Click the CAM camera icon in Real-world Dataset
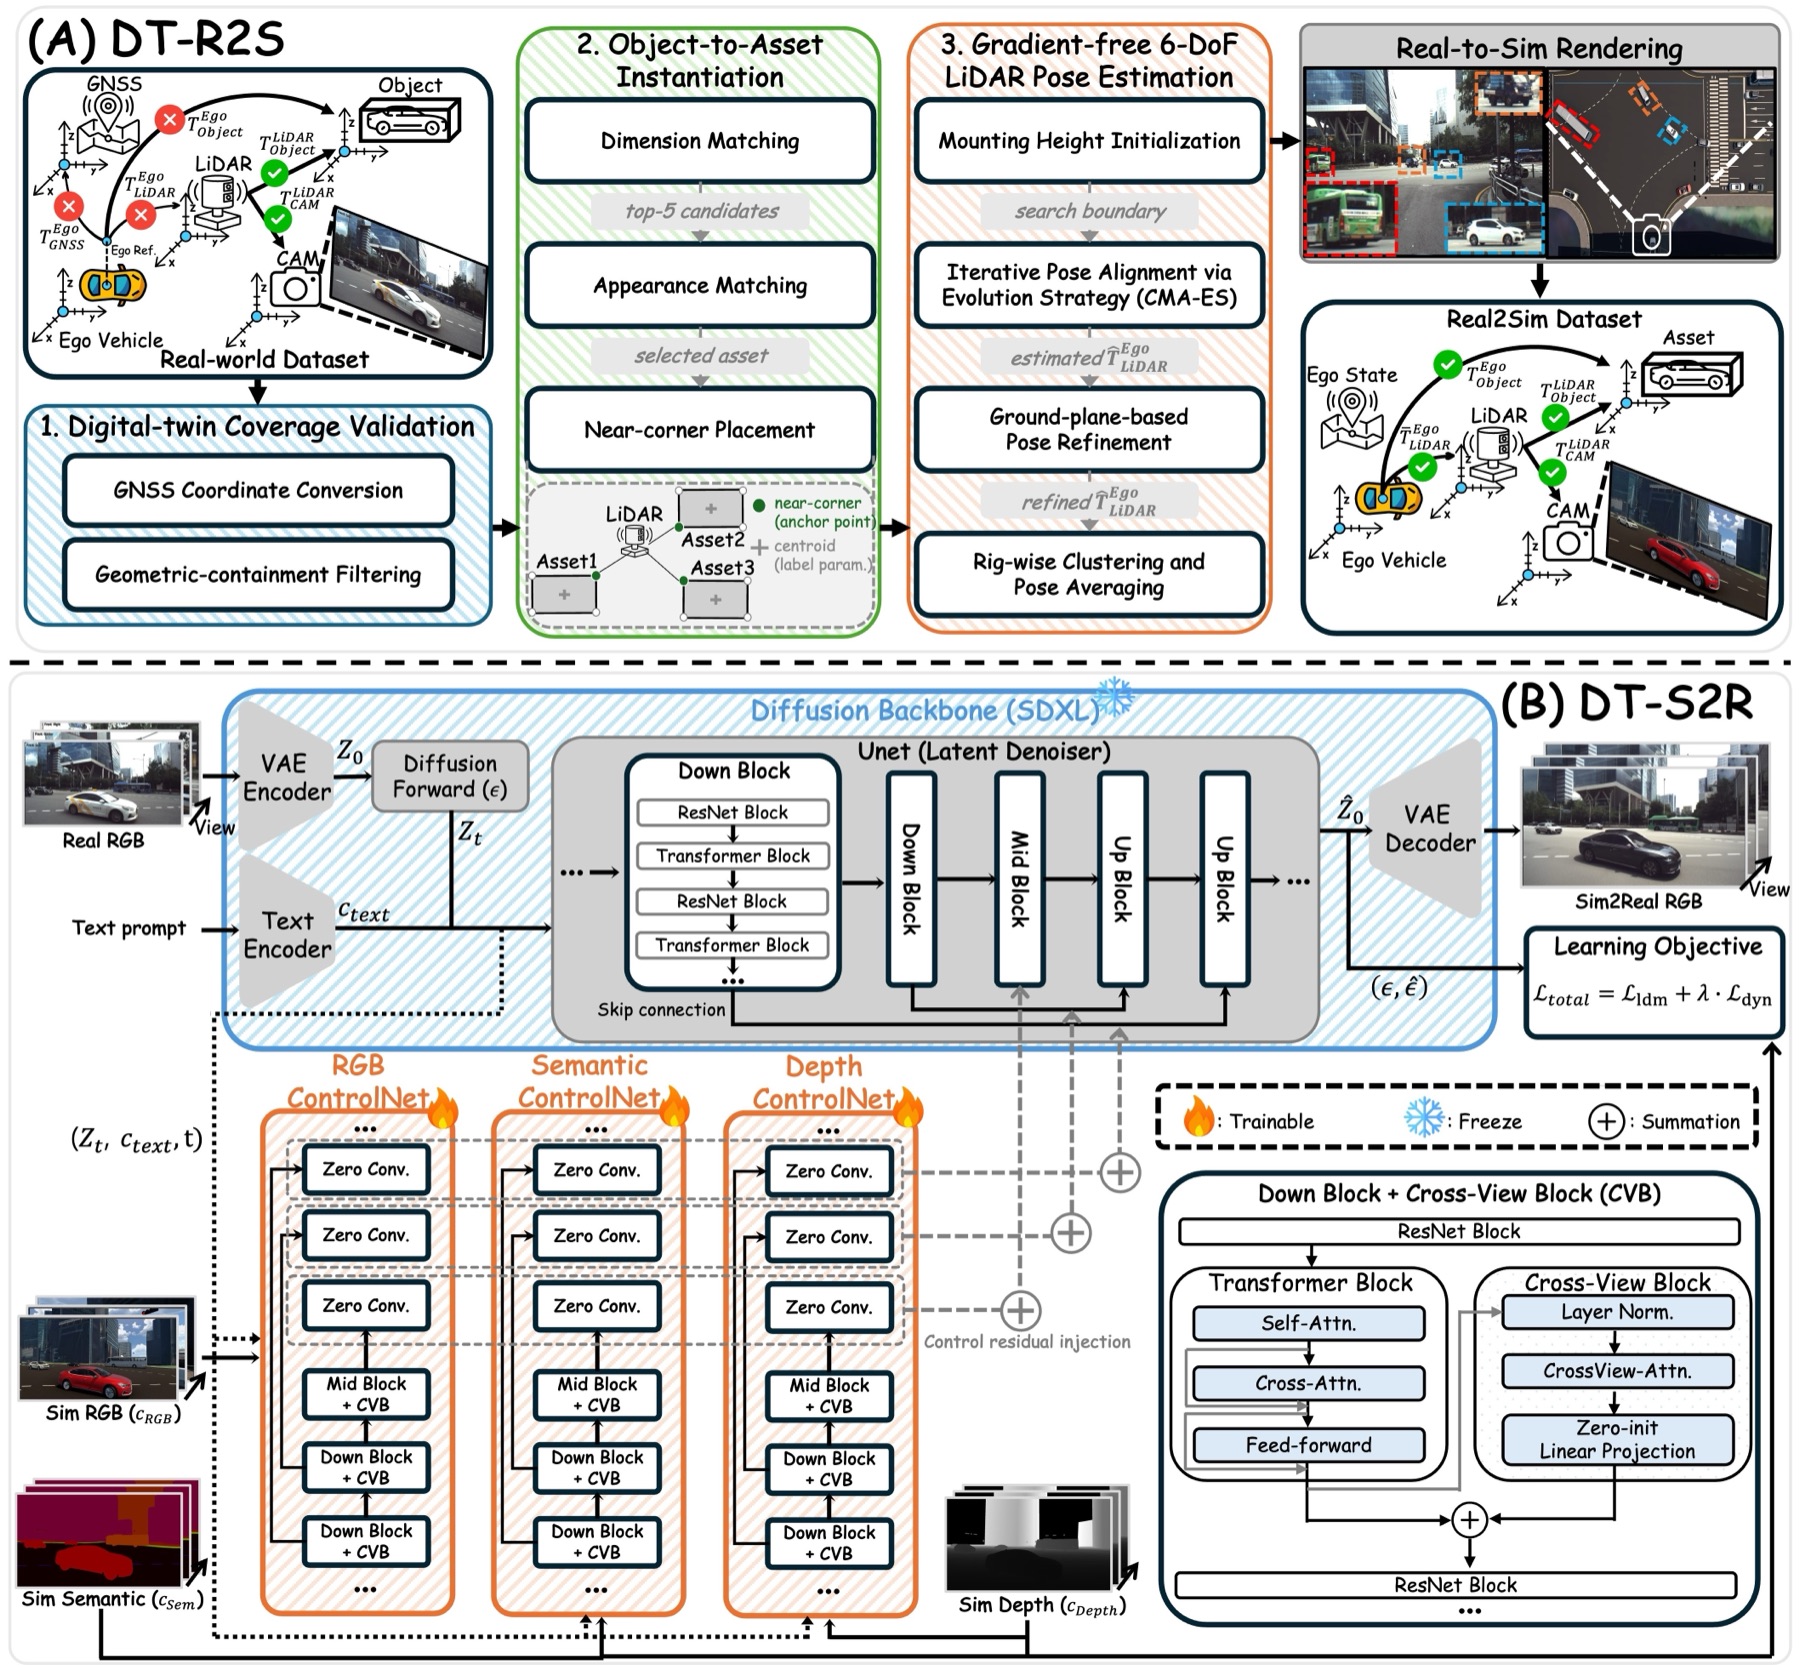Viewport: 1800px width, 1665px height. tap(295, 289)
